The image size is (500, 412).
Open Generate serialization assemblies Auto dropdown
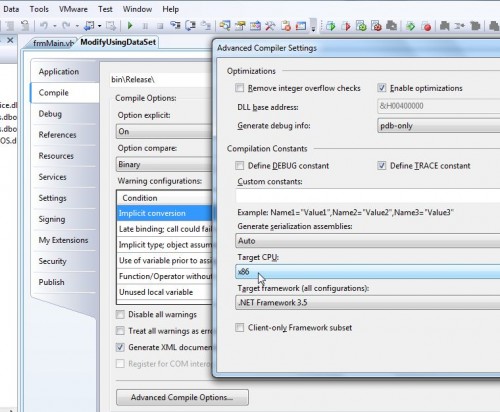tap(368, 241)
